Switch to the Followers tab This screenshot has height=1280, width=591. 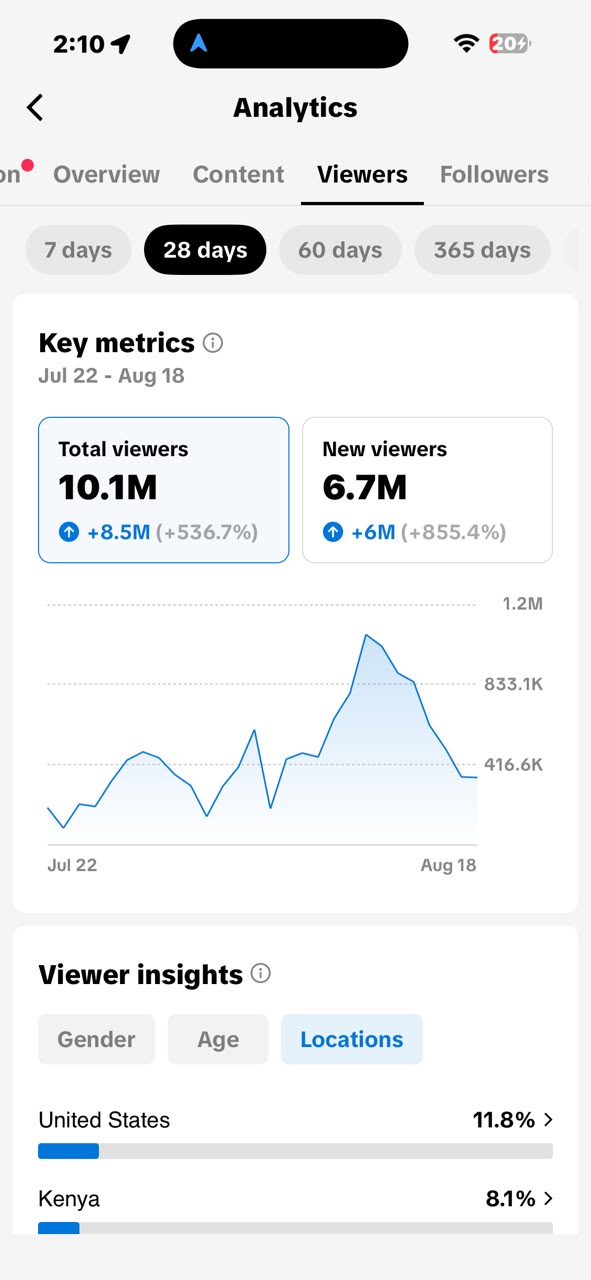(494, 174)
